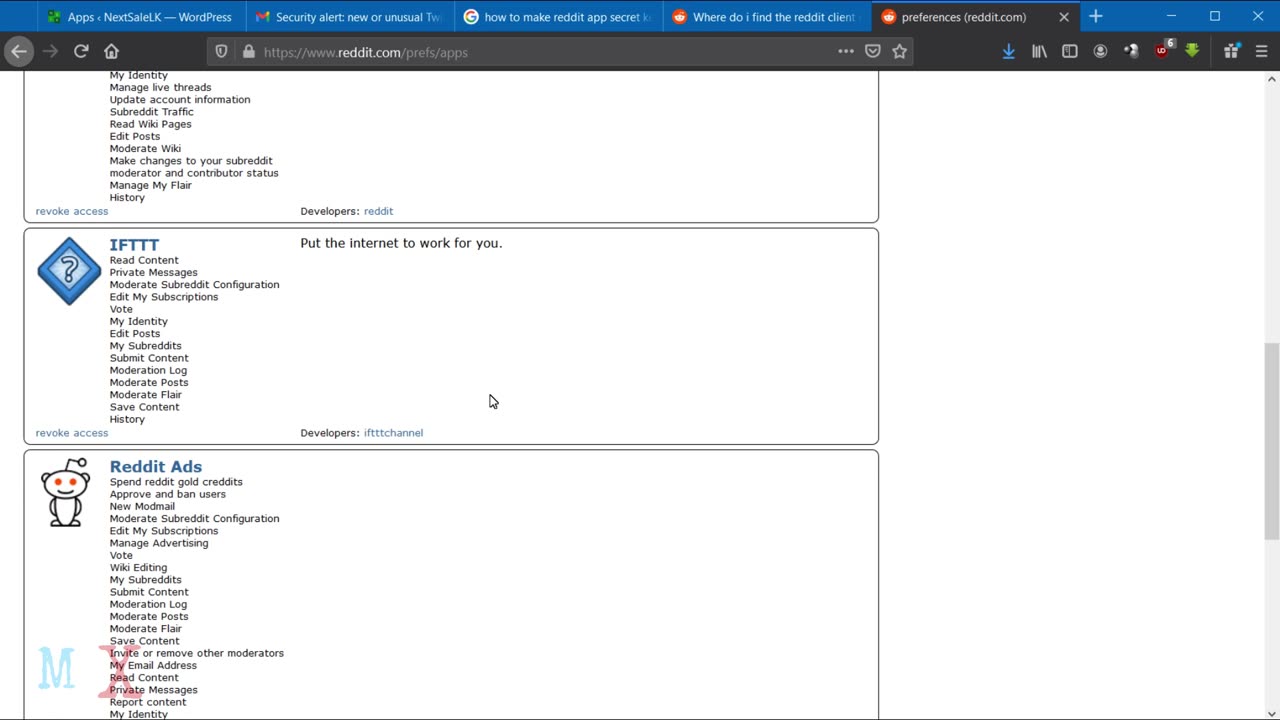Click 'Read Wiki Pages' permission text

(151, 124)
